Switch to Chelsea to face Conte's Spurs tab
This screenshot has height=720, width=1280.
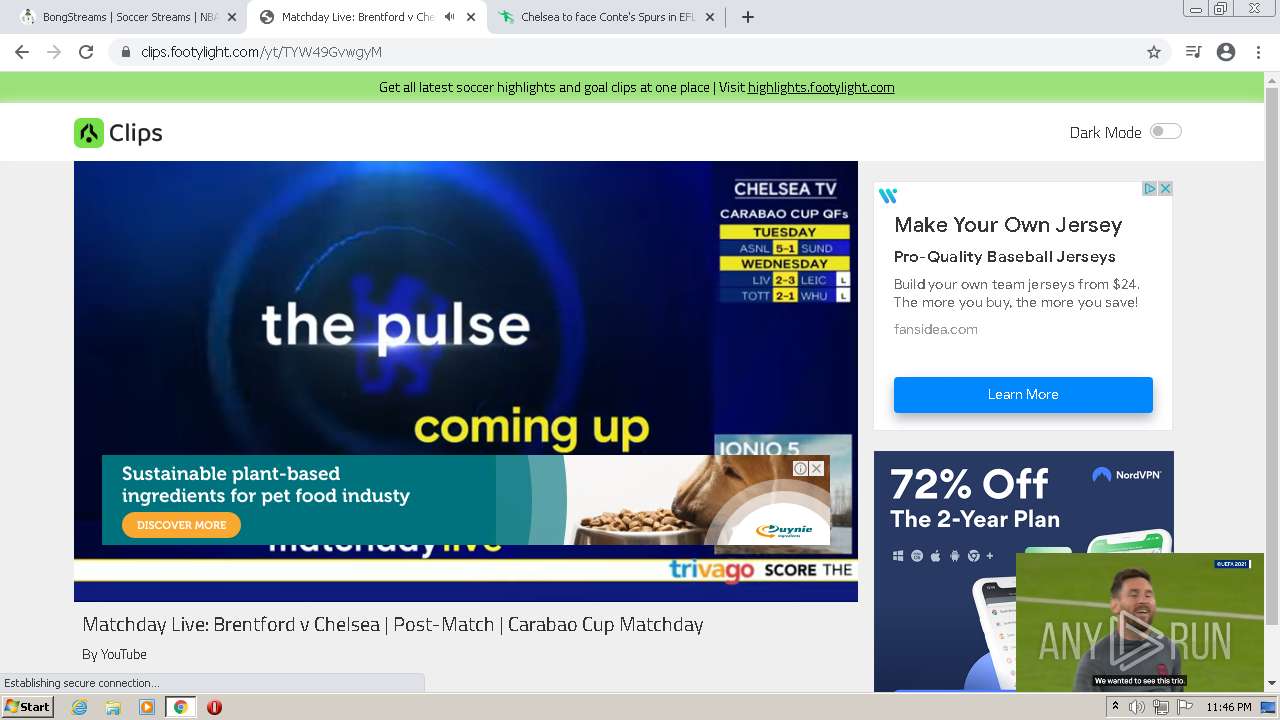pos(607,17)
